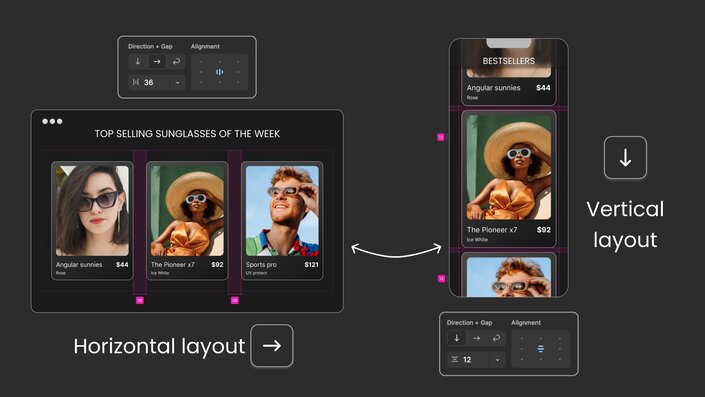Click the right pink 36 gap handle
The height and width of the screenshot is (397, 705).
(x=235, y=300)
